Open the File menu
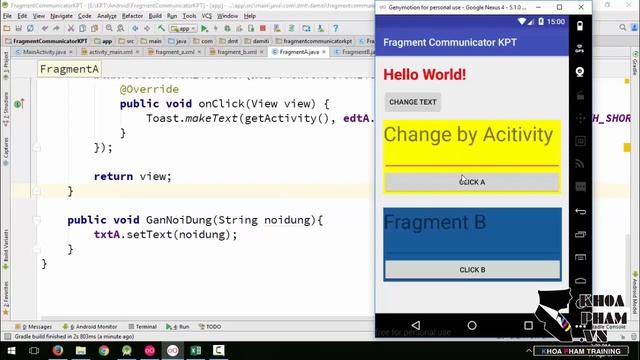Image resolution: width=640 pixels, height=360 pixels. 7,16
